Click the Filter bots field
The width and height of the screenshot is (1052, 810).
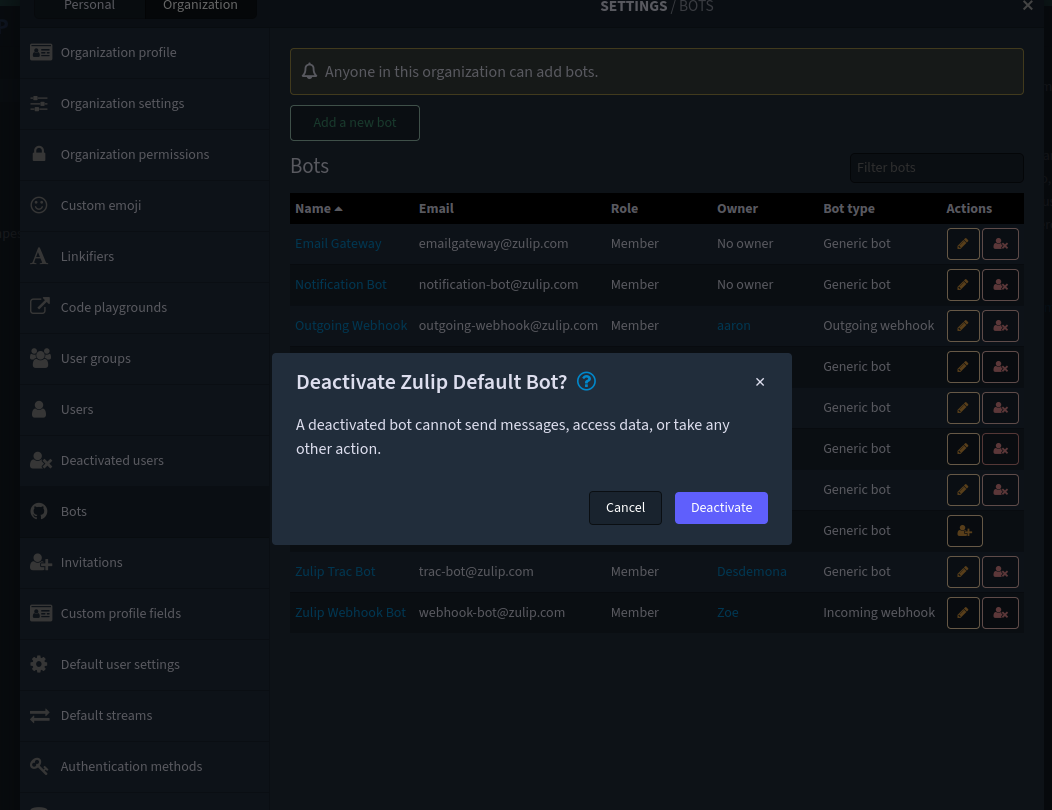936,167
